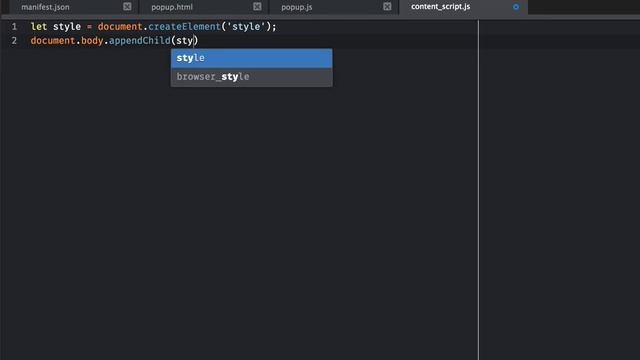Screen dimensions: 640x360
Task: Close the popup.js tab
Action: click(387, 7)
